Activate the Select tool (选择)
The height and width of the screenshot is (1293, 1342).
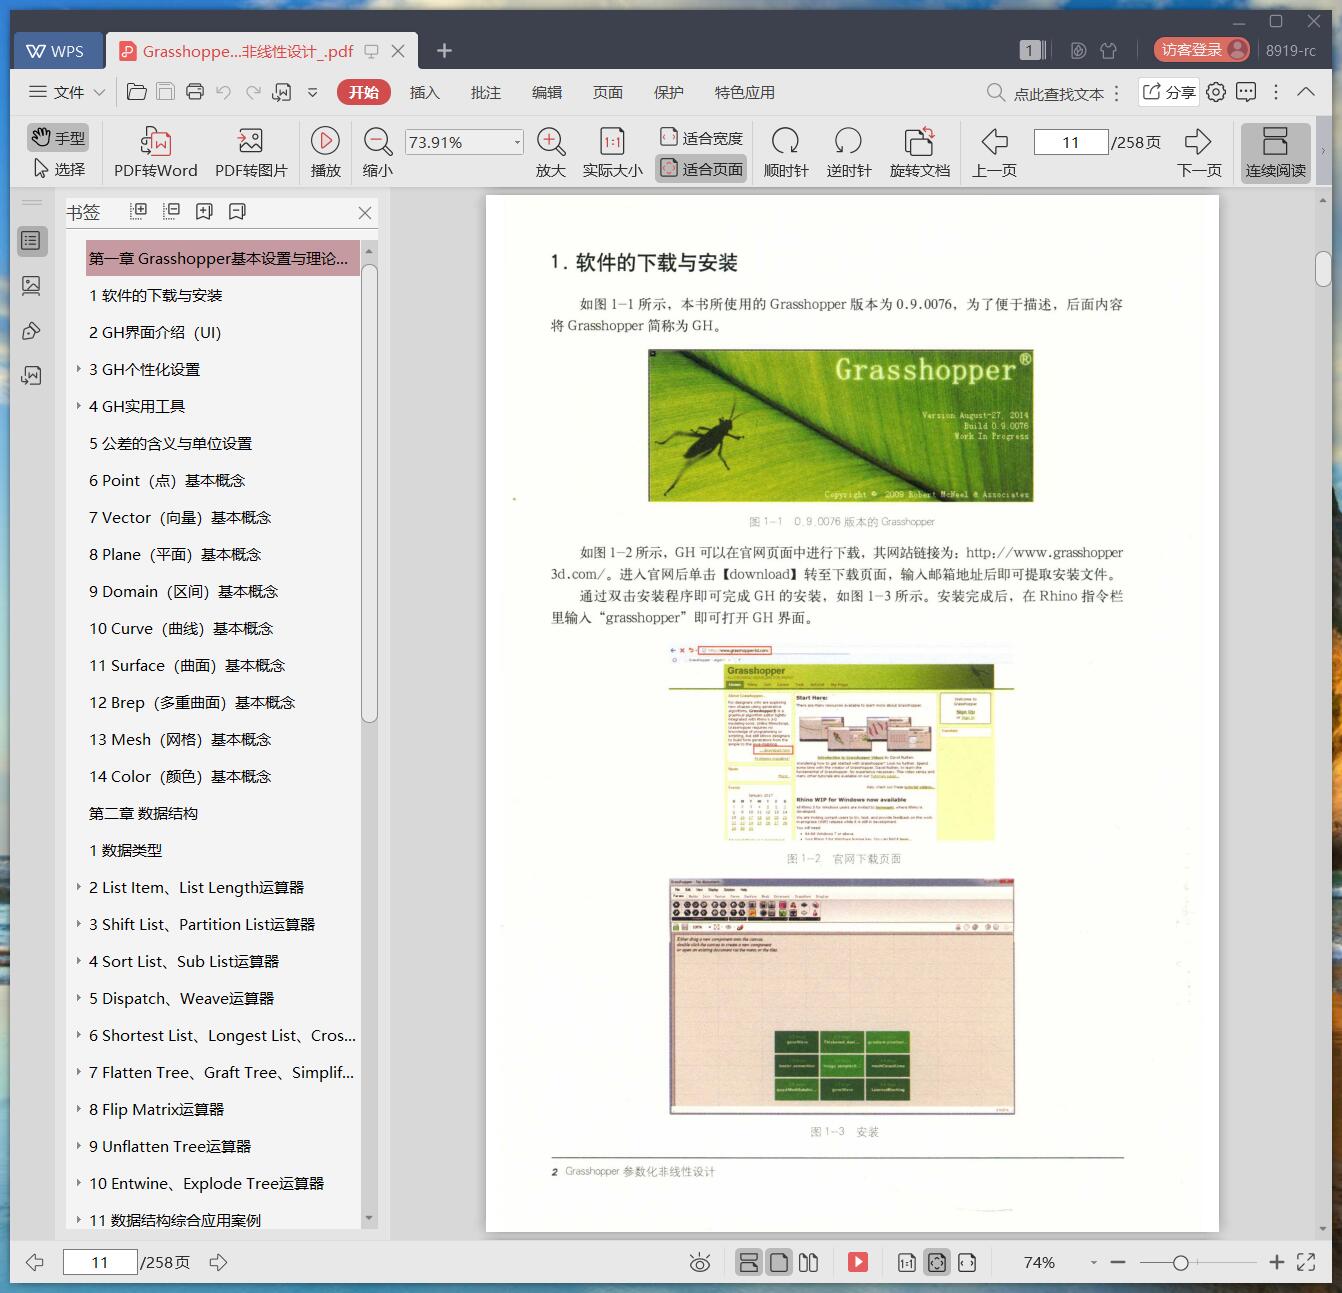(x=58, y=169)
